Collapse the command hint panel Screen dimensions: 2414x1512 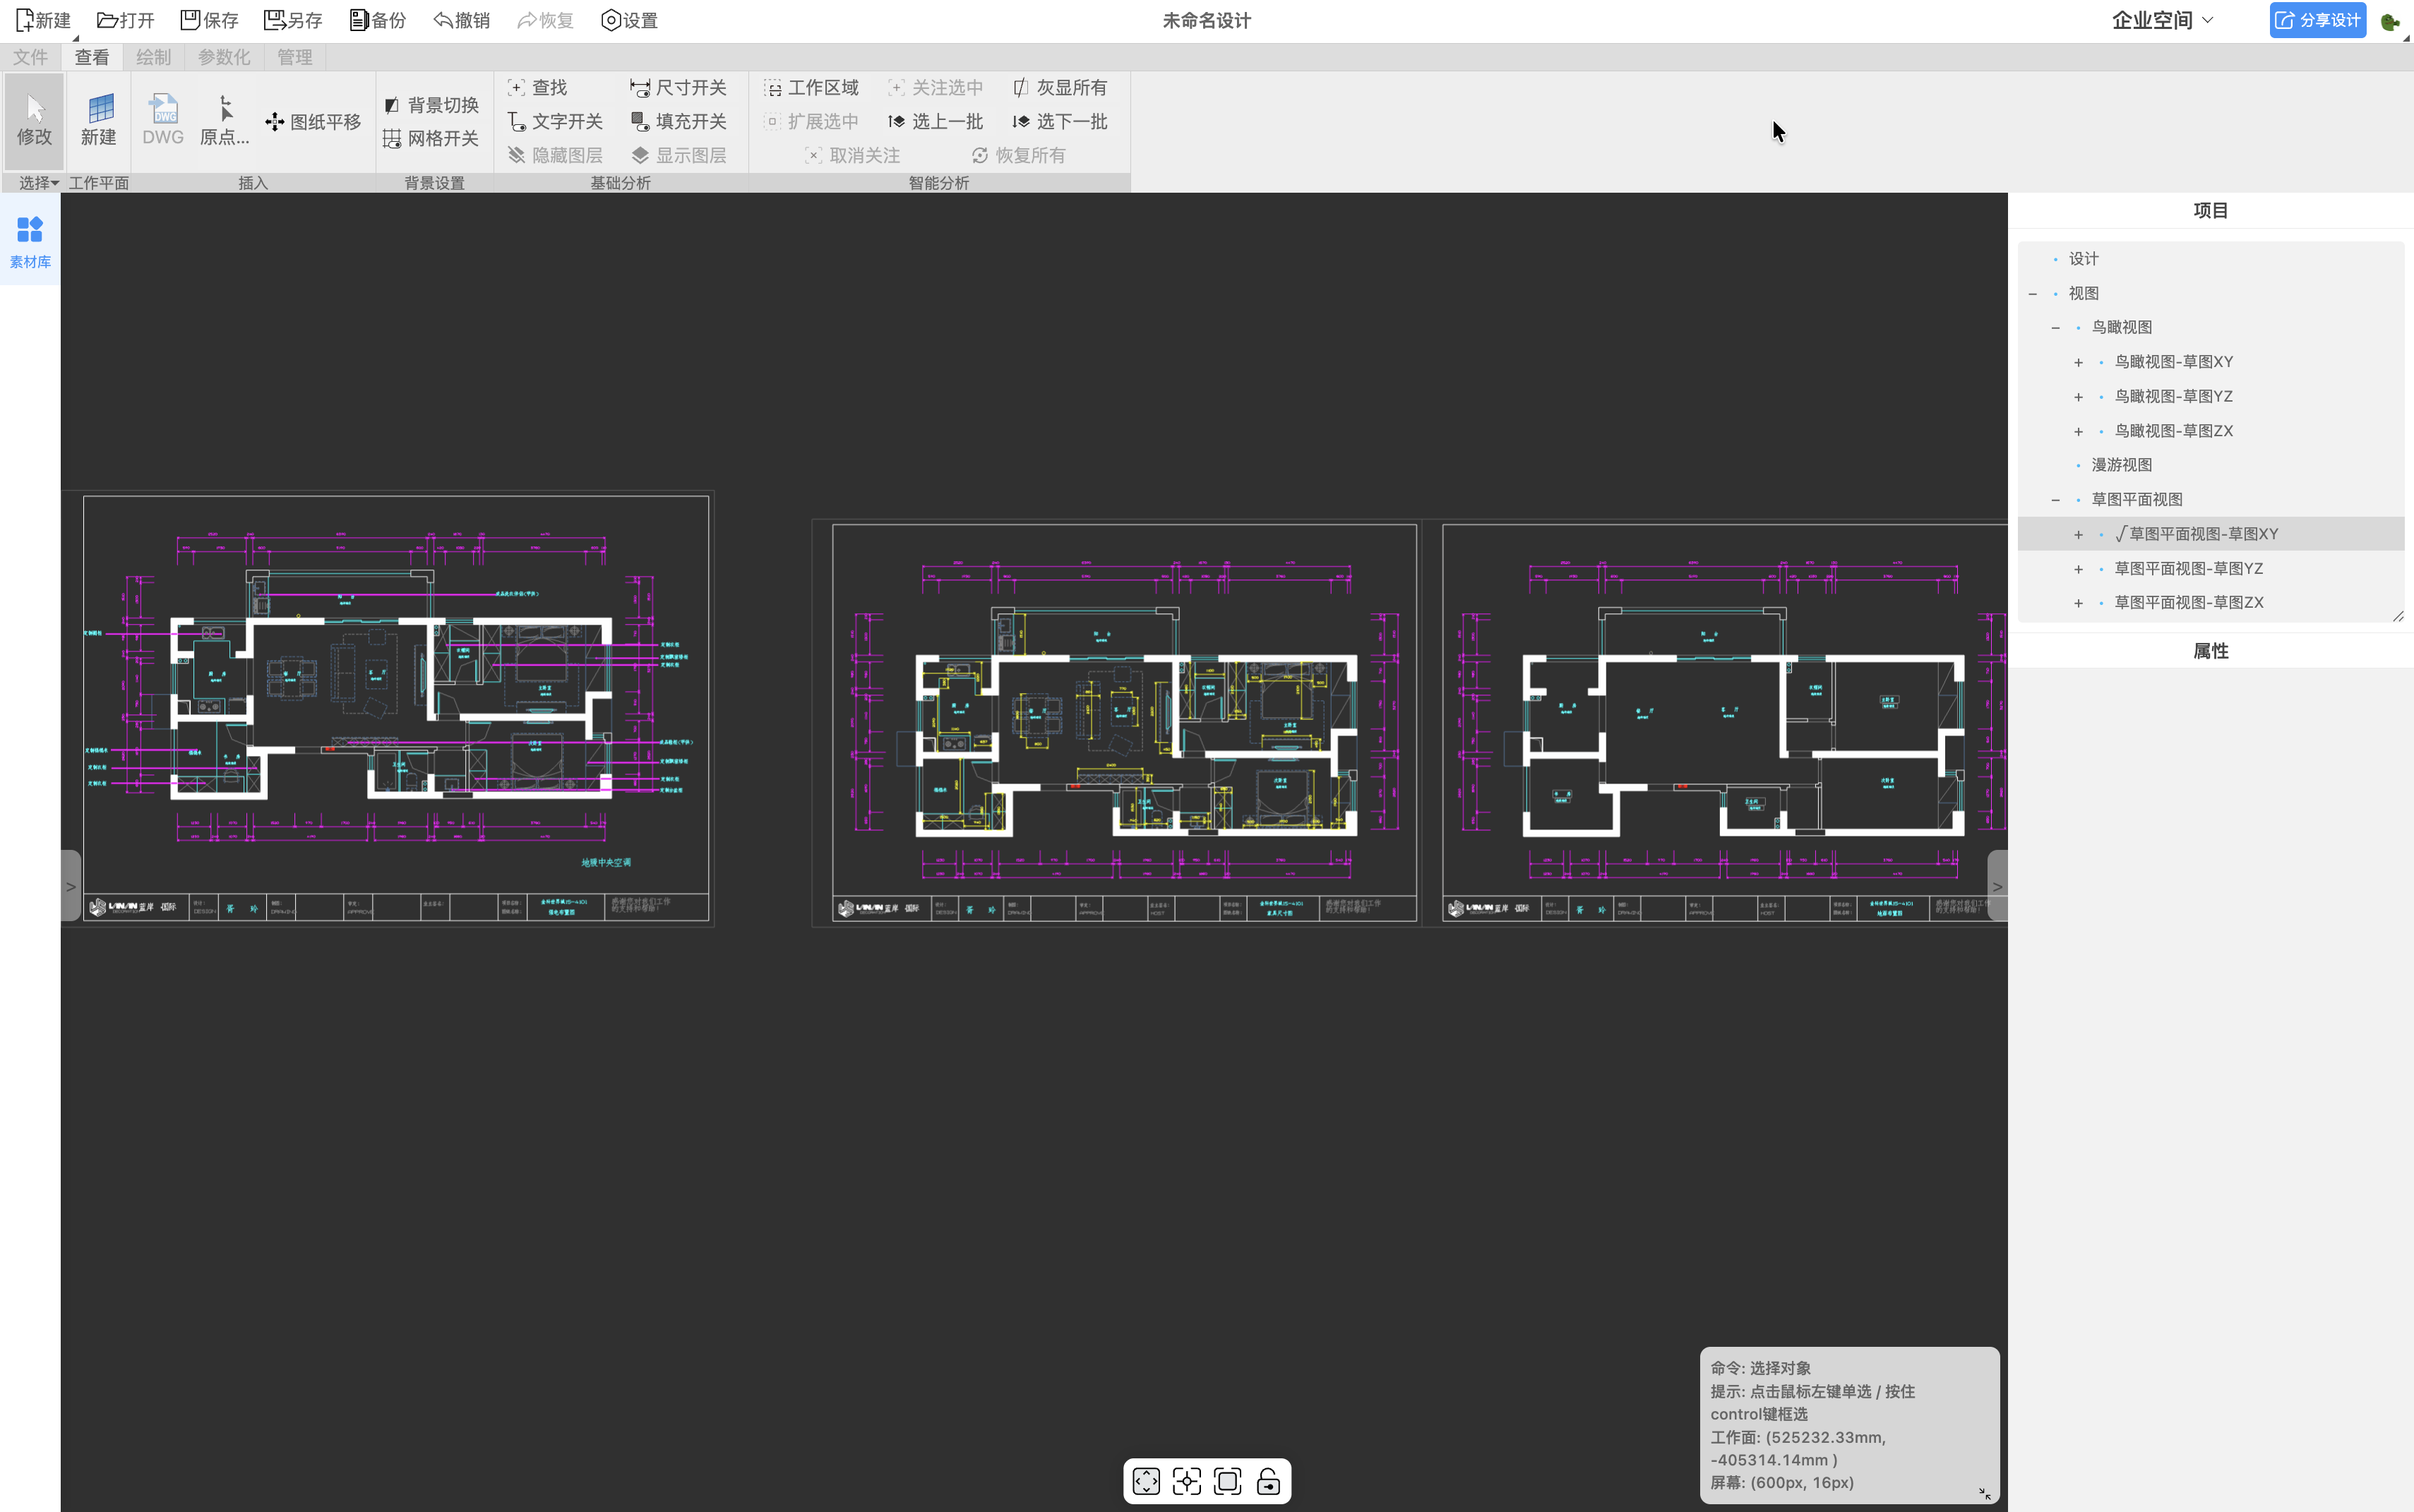(x=1985, y=1493)
